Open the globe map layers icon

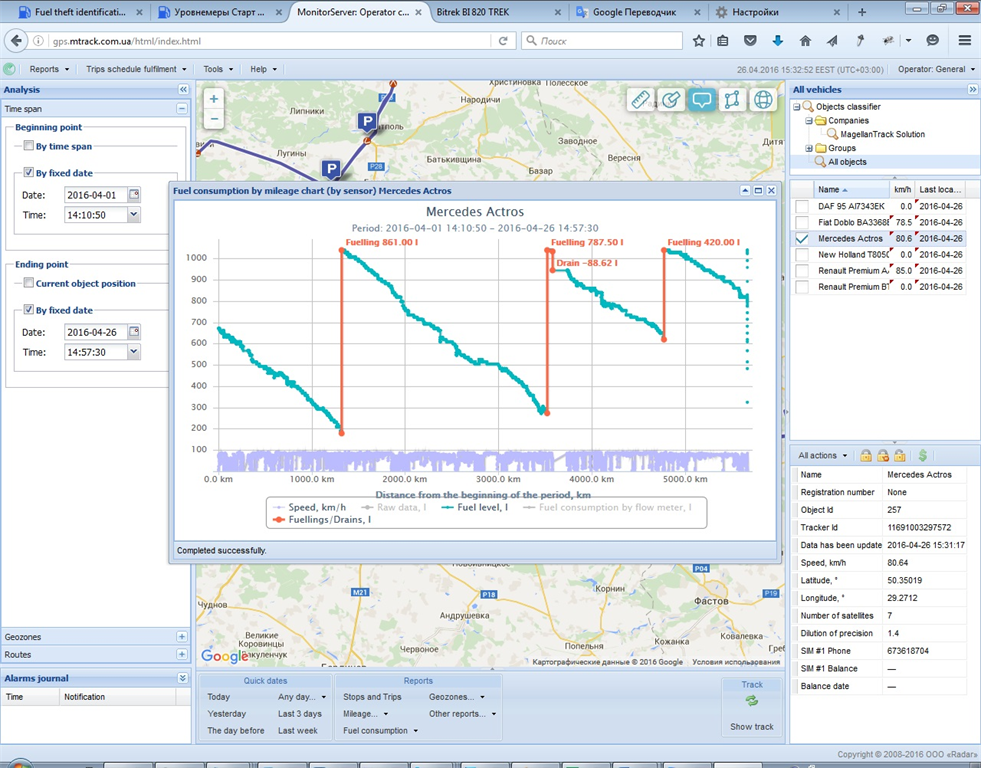(763, 100)
